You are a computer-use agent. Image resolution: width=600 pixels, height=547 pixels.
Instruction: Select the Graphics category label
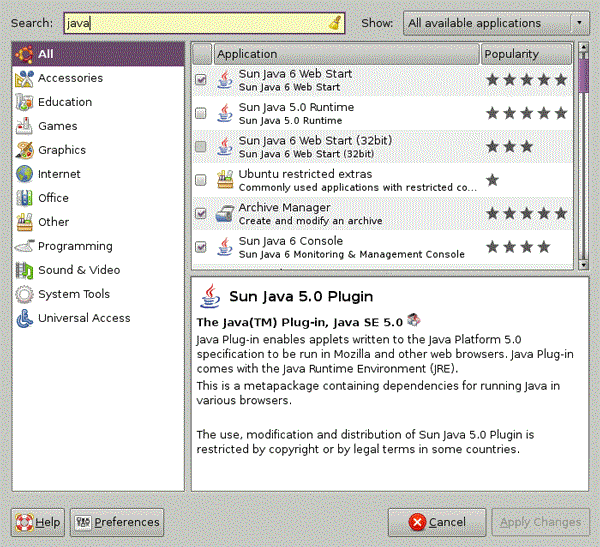pyautogui.click(x=62, y=150)
